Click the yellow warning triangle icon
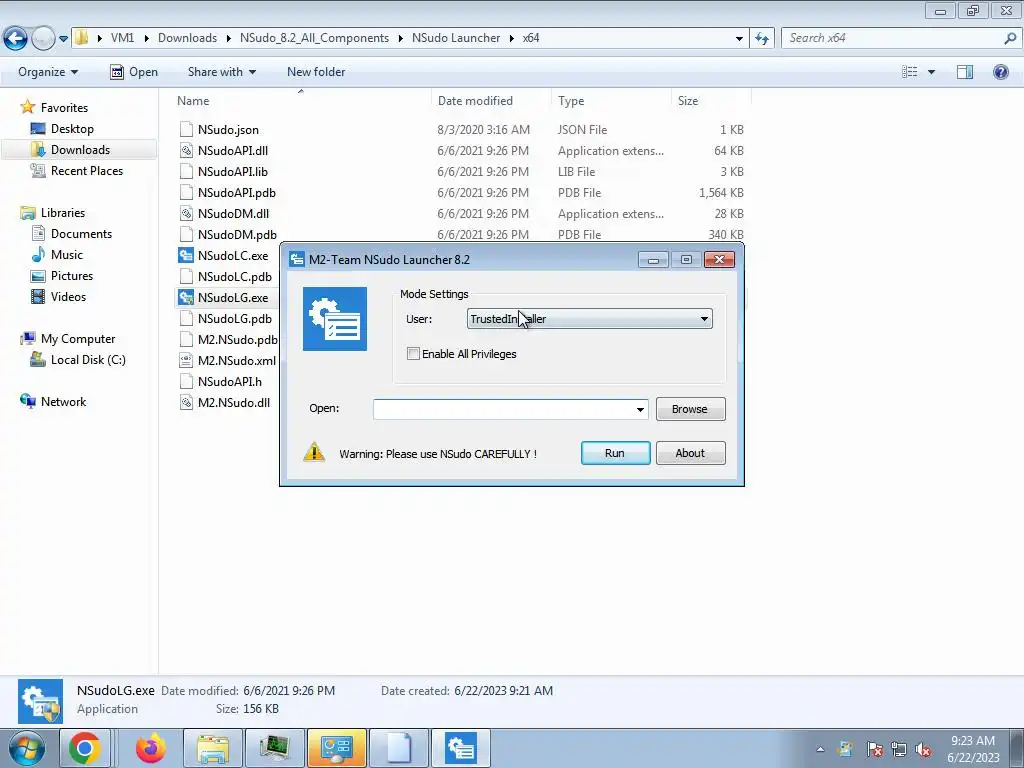The width and height of the screenshot is (1024, 768). (x=314, y=452)
